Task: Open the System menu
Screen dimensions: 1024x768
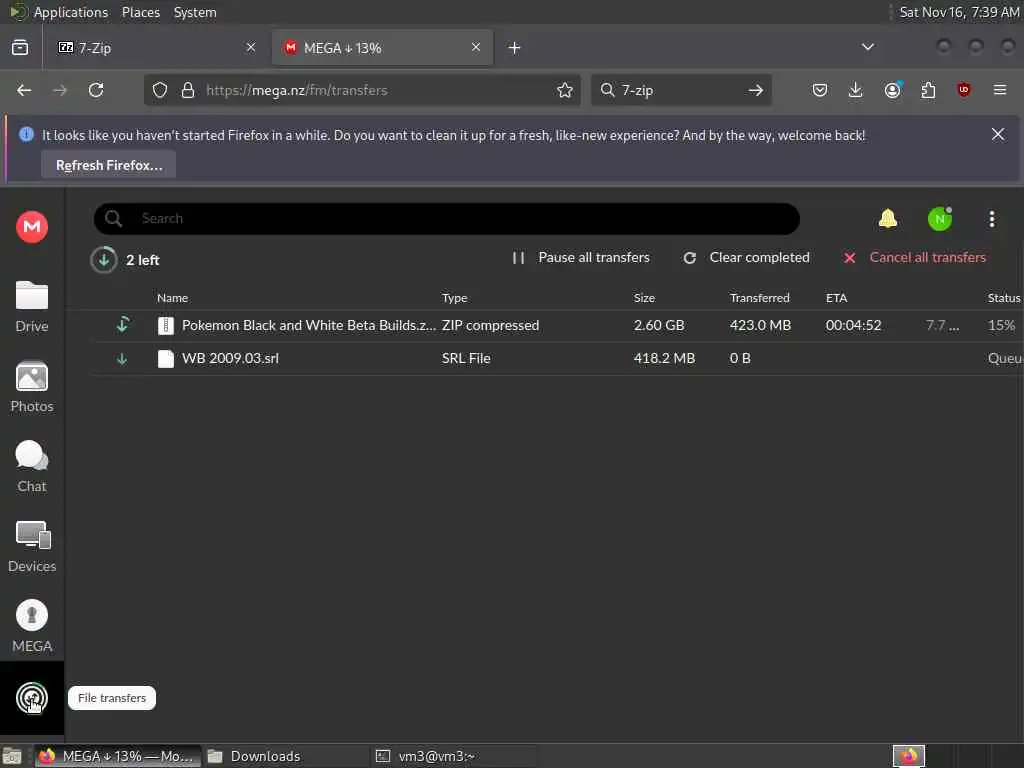Action: [x=195, y=12]
